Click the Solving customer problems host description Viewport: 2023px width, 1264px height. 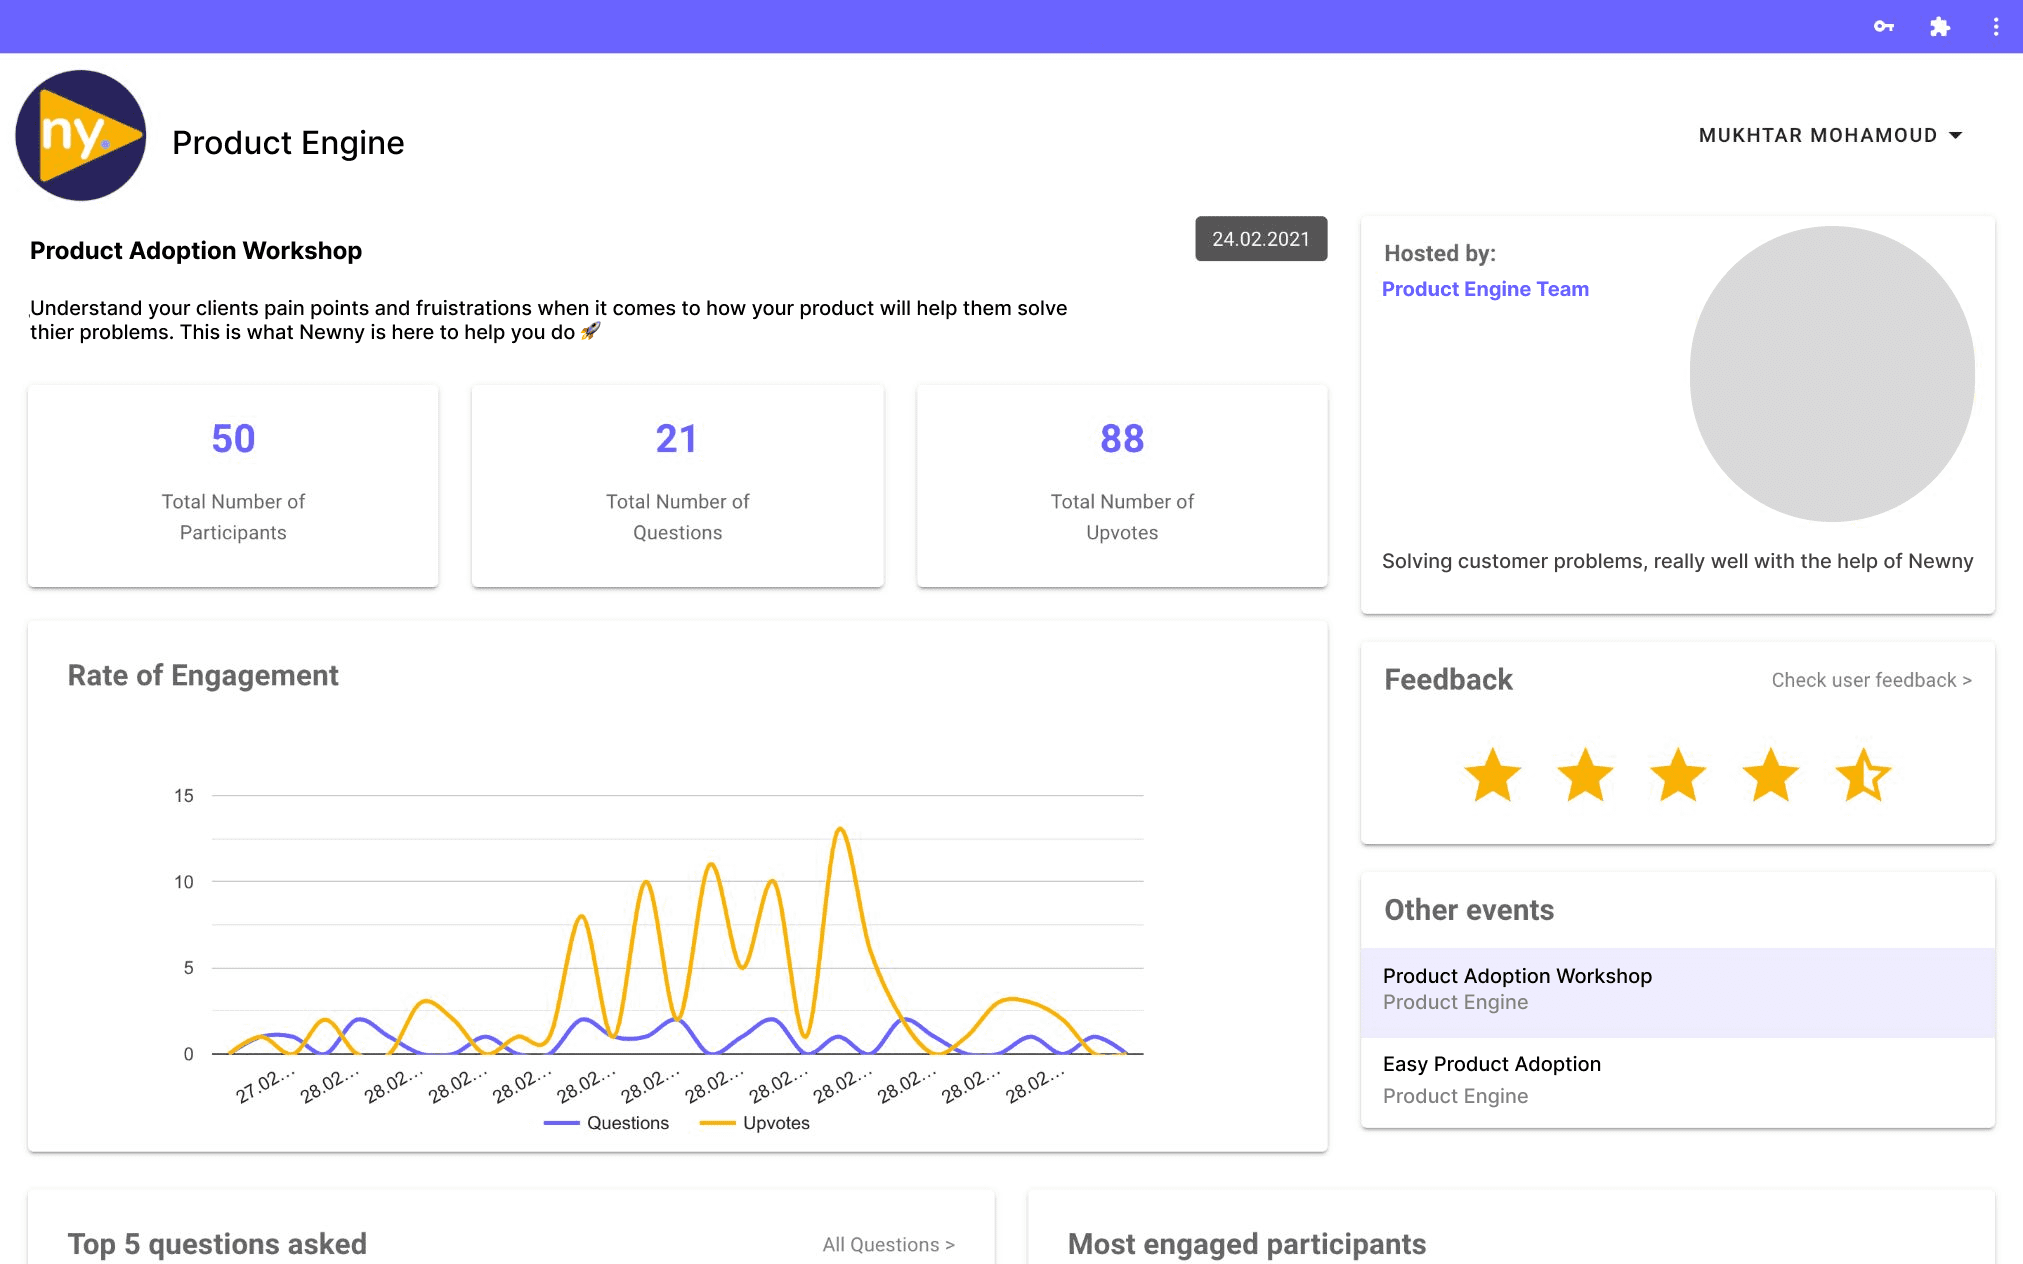pos(1677,562)
